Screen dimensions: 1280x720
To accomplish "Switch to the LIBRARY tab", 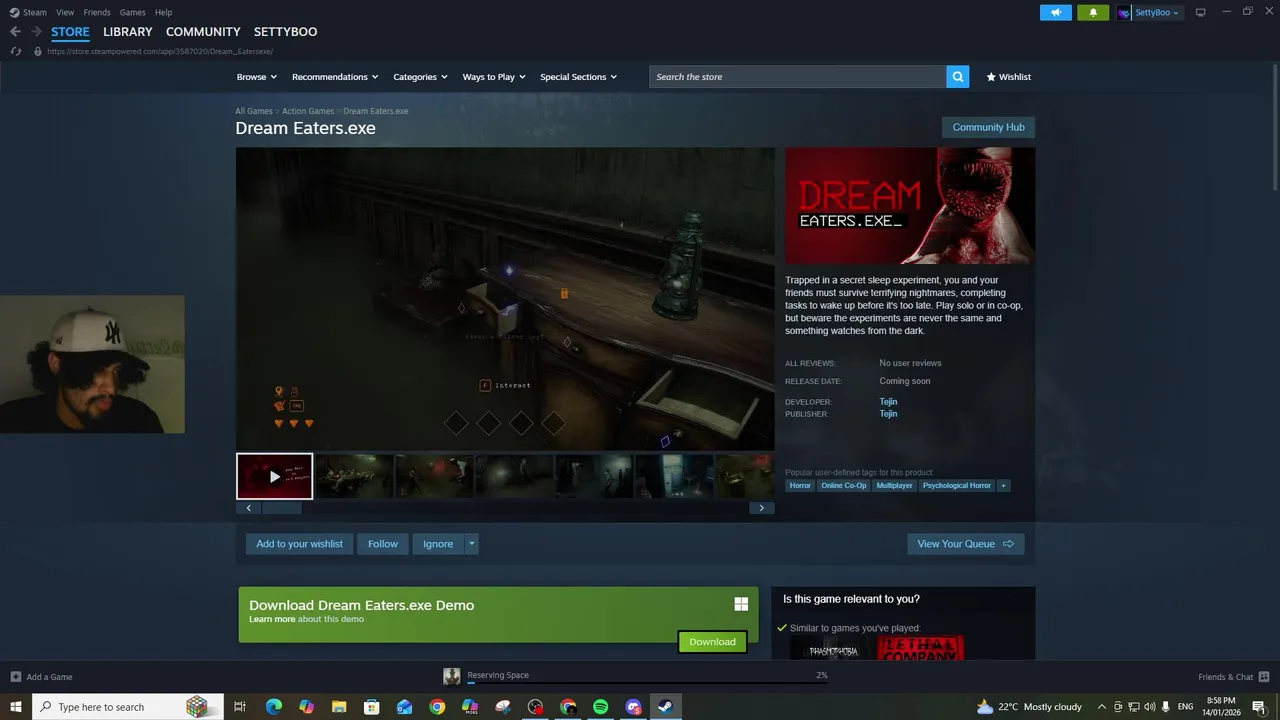I will click(128, 32).
